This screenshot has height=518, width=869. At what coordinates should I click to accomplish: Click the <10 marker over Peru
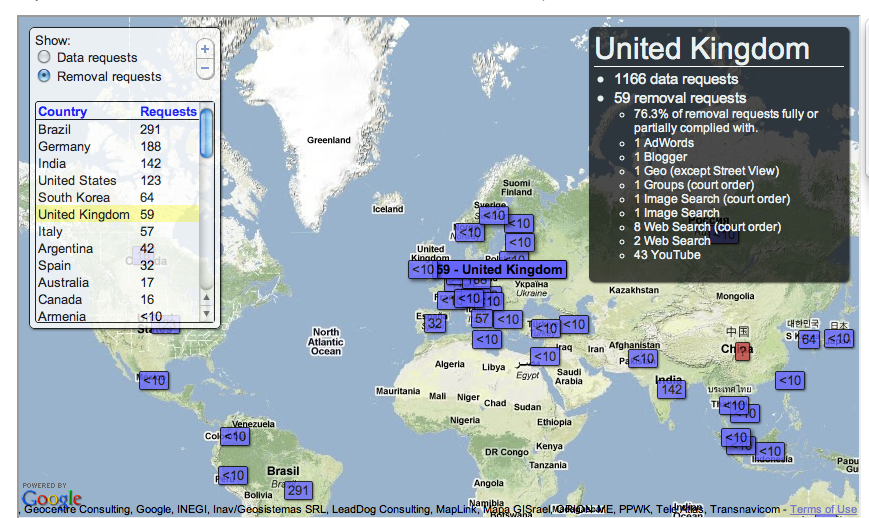click(233, 475)
